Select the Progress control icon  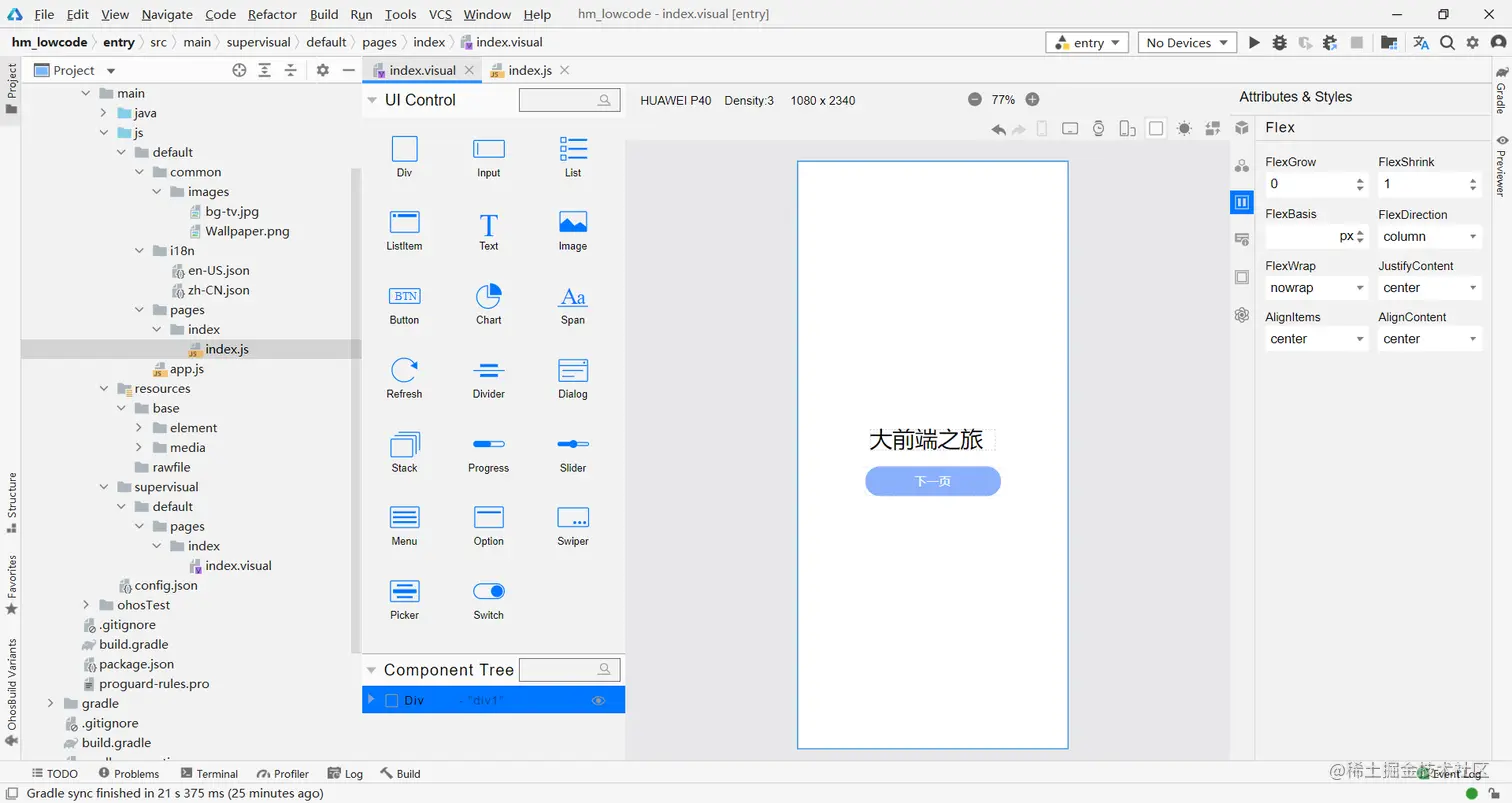pos(488,444)
